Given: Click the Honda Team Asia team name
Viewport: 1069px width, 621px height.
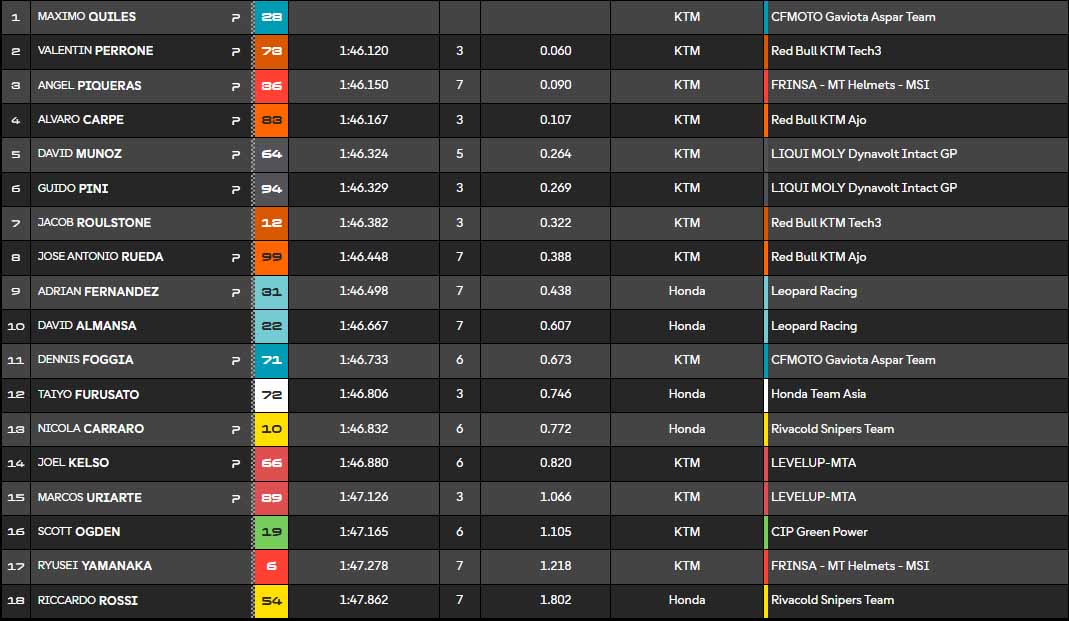Looking at the screenshot, I should click(x=818, y=394).
